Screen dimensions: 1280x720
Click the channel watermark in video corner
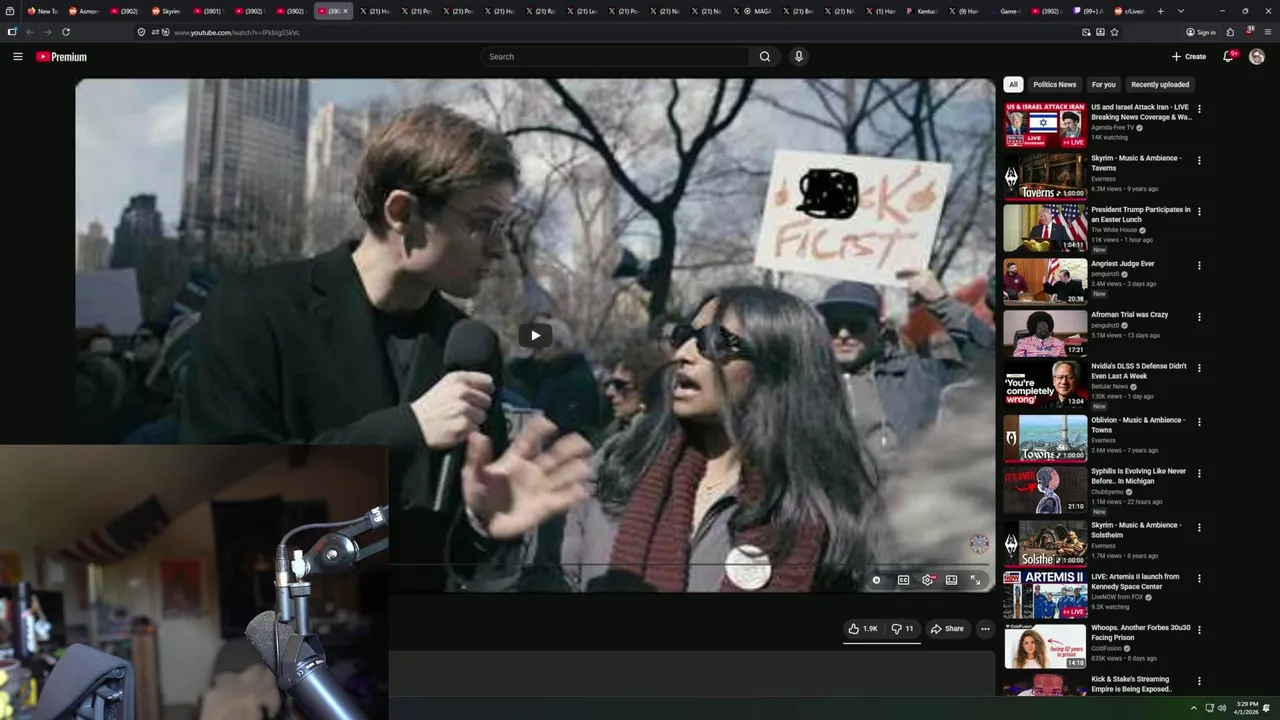(x=979, y=544)
